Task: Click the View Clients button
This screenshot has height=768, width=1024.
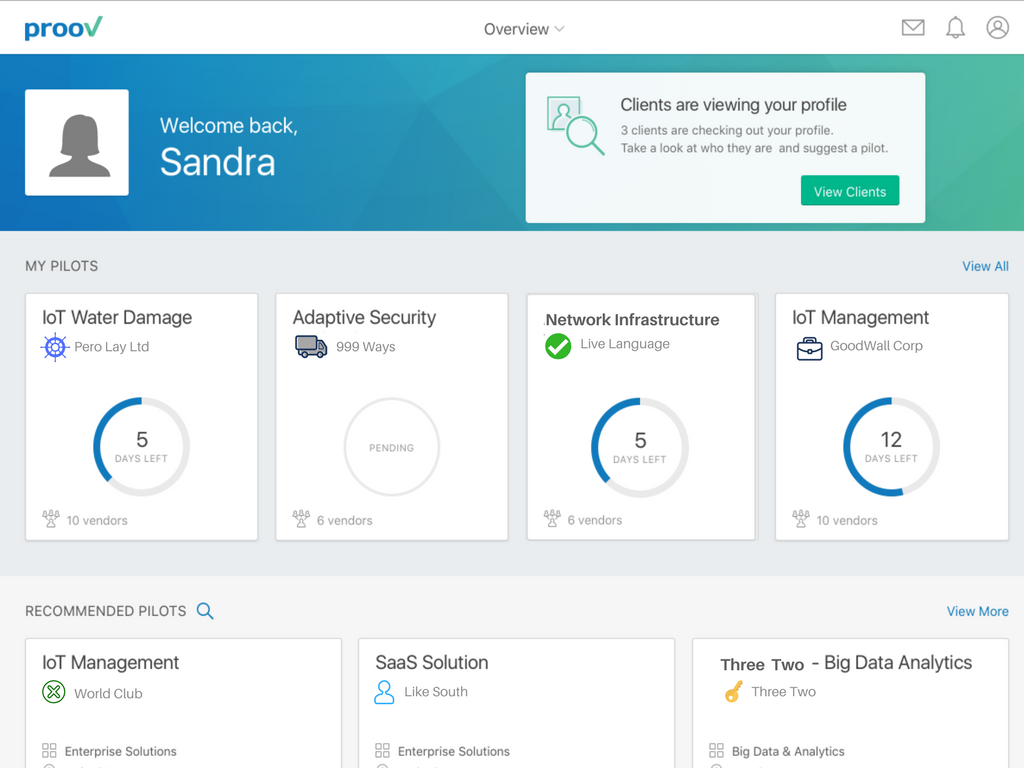Action: (x=850, y=191)
